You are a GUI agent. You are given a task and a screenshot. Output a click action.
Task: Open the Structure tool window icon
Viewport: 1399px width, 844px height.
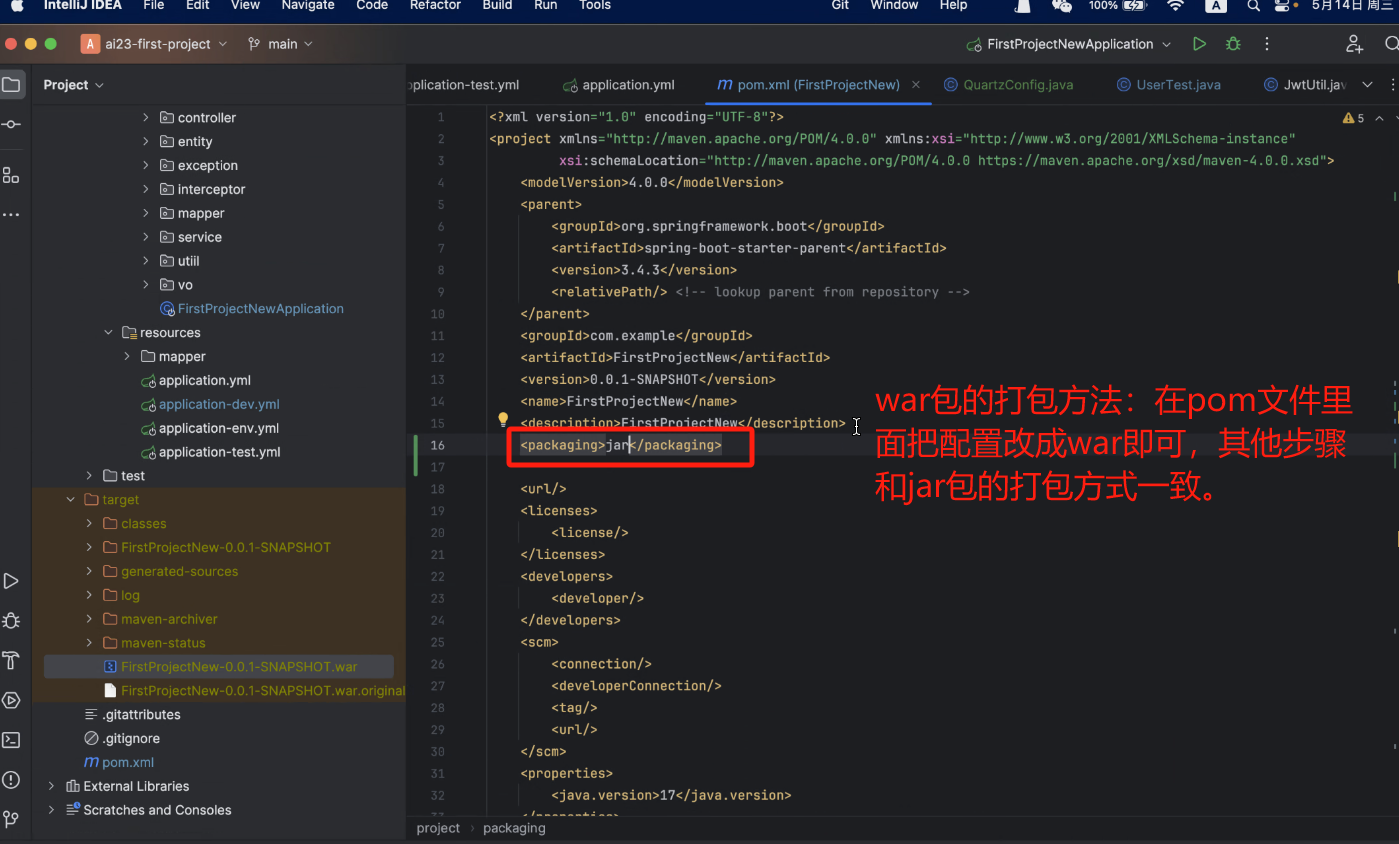pyautogui.click(x=11, y=176)
